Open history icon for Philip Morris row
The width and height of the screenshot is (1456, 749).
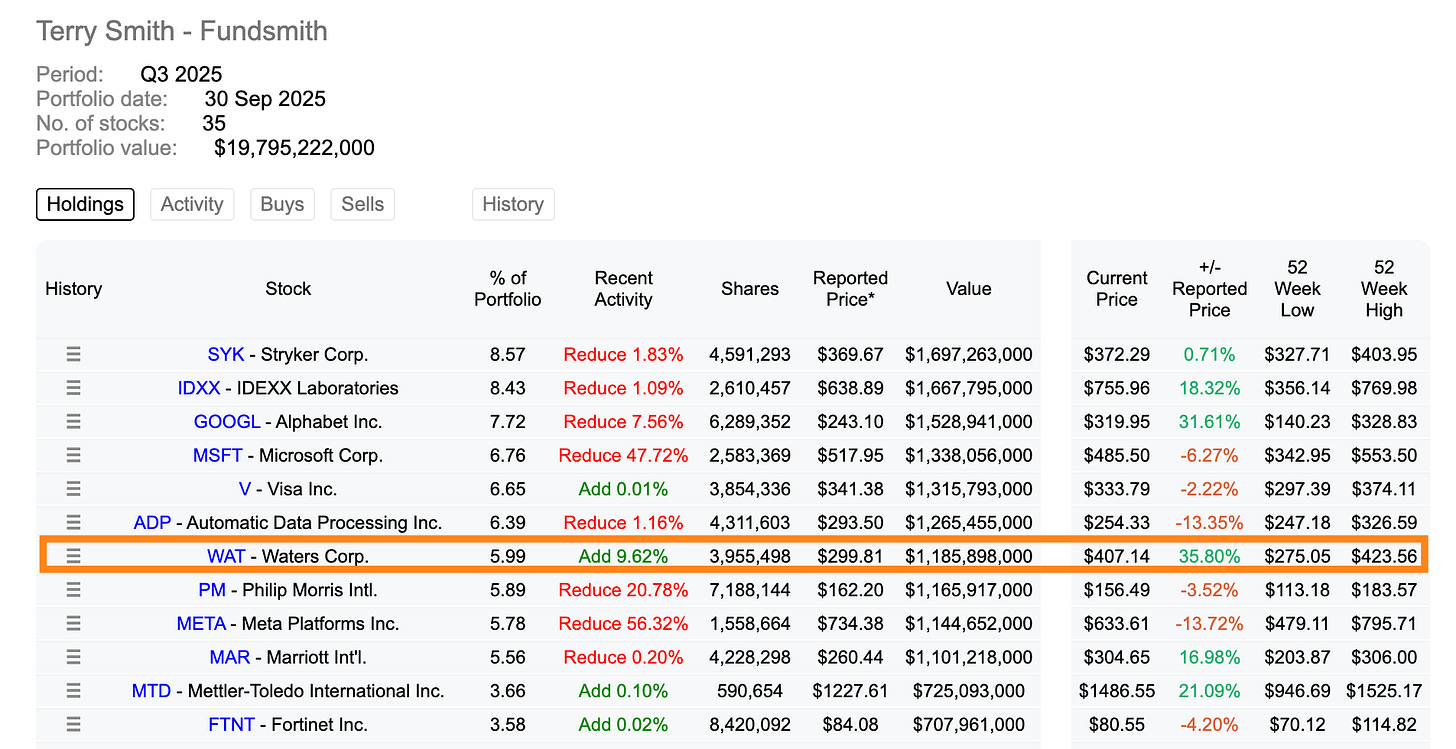point(73,590)
